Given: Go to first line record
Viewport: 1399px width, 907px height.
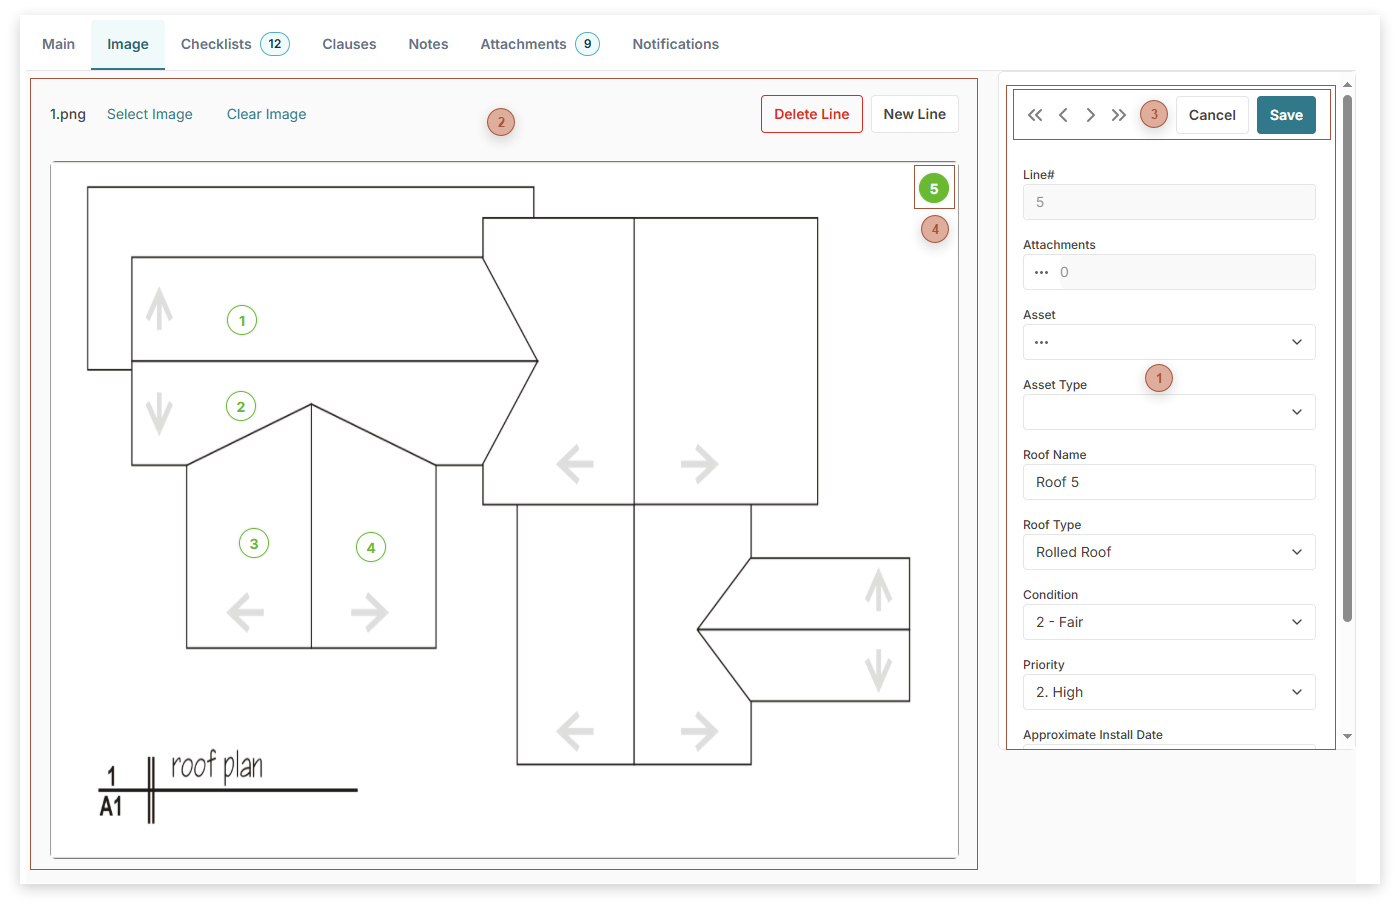Looking at the screenshot, I should 1035,115.
